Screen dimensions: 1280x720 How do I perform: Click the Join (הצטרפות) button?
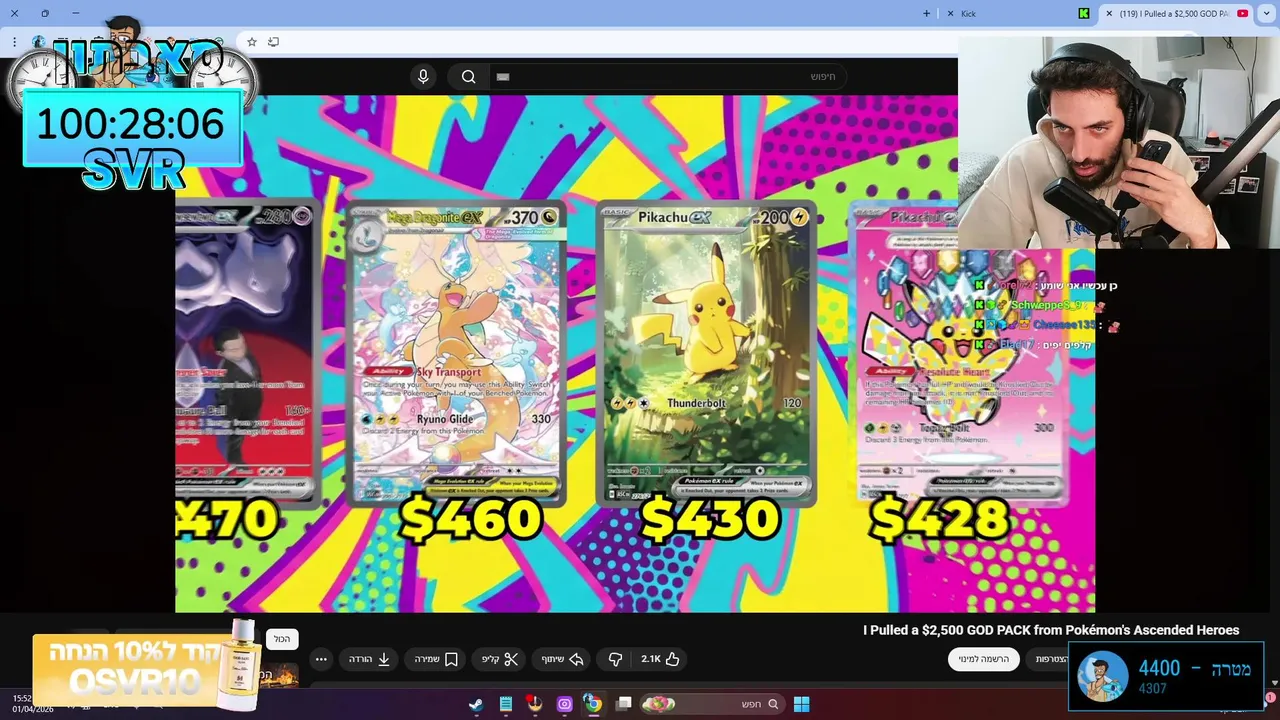click(1048, 659)
